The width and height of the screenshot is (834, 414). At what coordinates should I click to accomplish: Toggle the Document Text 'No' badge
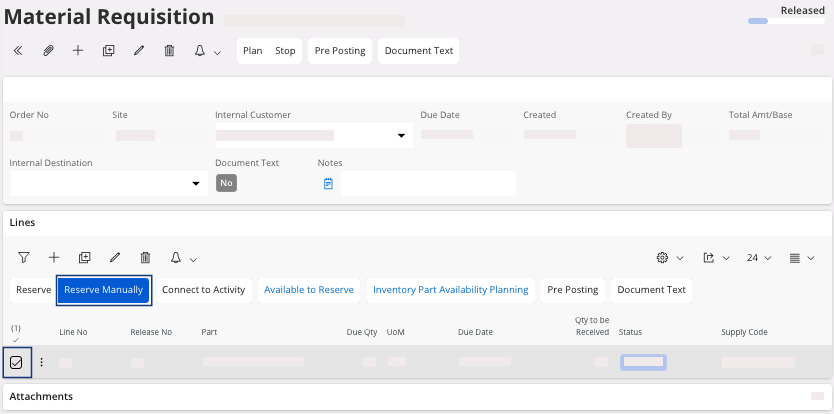pos(226,183)
